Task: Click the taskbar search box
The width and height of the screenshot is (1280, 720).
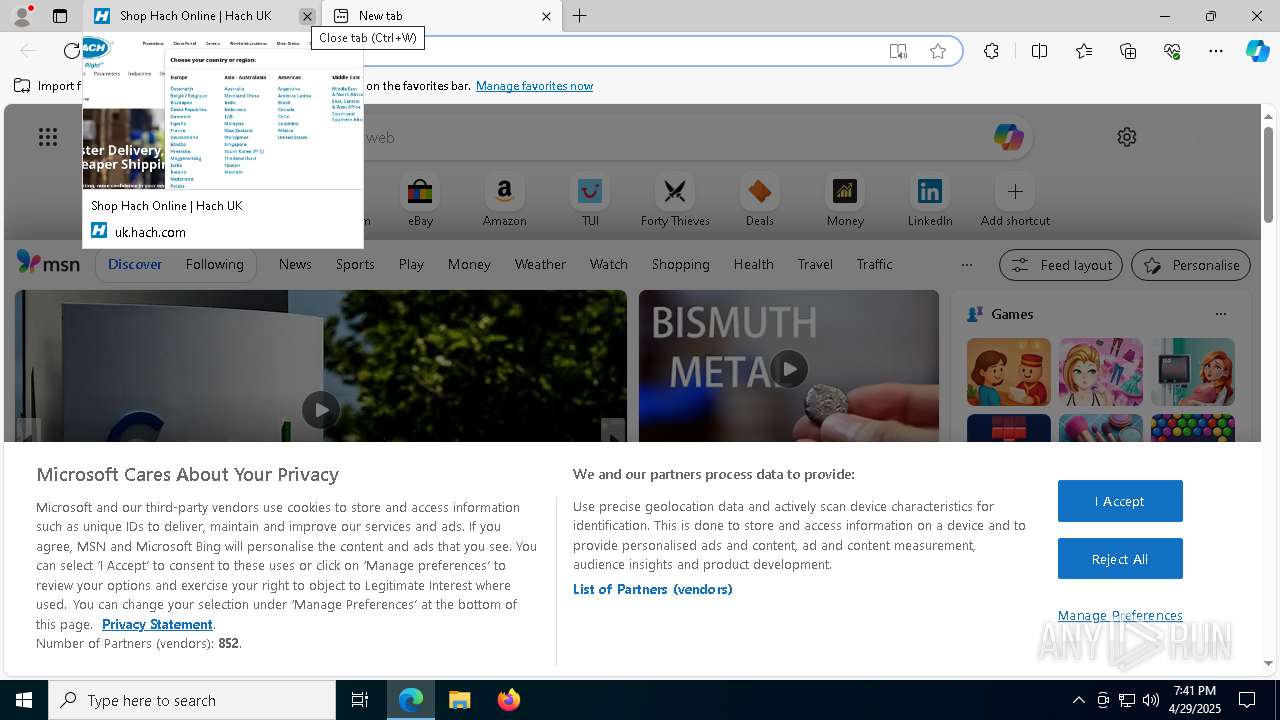Action: [192, 700]
